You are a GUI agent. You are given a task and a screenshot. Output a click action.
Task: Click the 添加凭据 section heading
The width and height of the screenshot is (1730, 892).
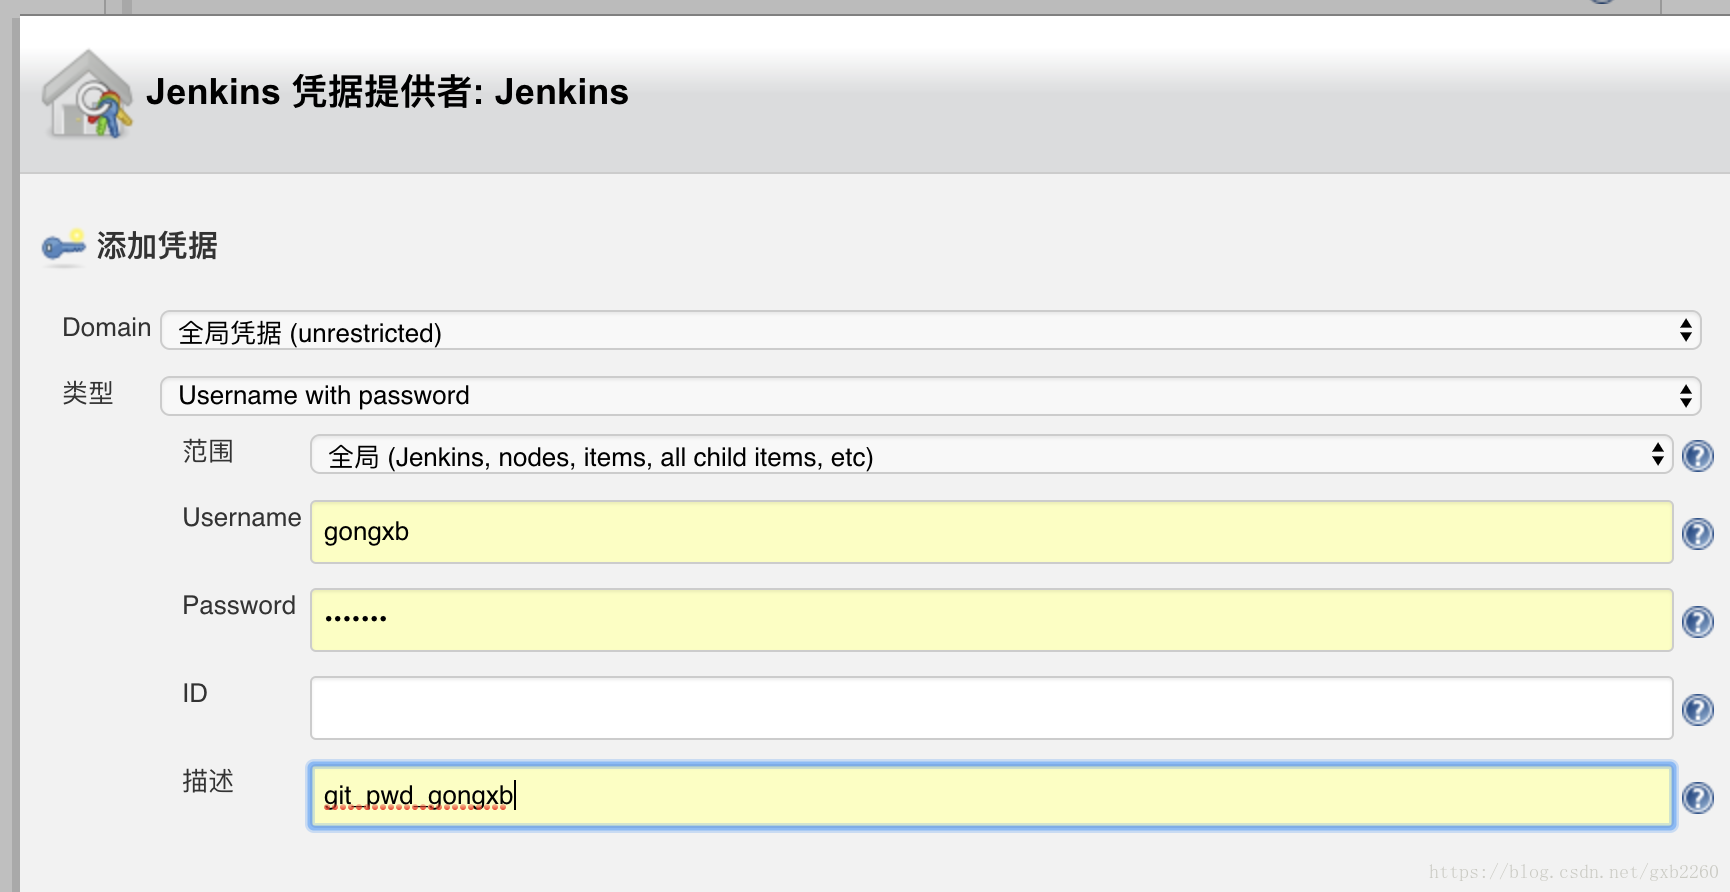[157, 246]
